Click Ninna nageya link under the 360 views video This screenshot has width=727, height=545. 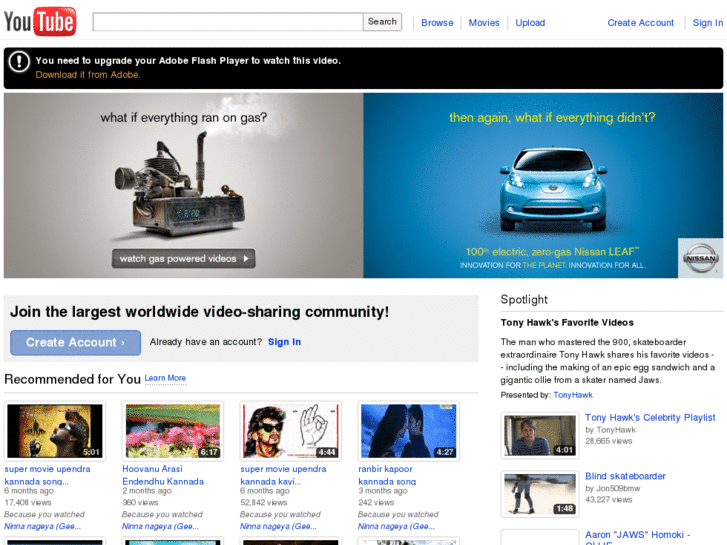tap(160, 526)
